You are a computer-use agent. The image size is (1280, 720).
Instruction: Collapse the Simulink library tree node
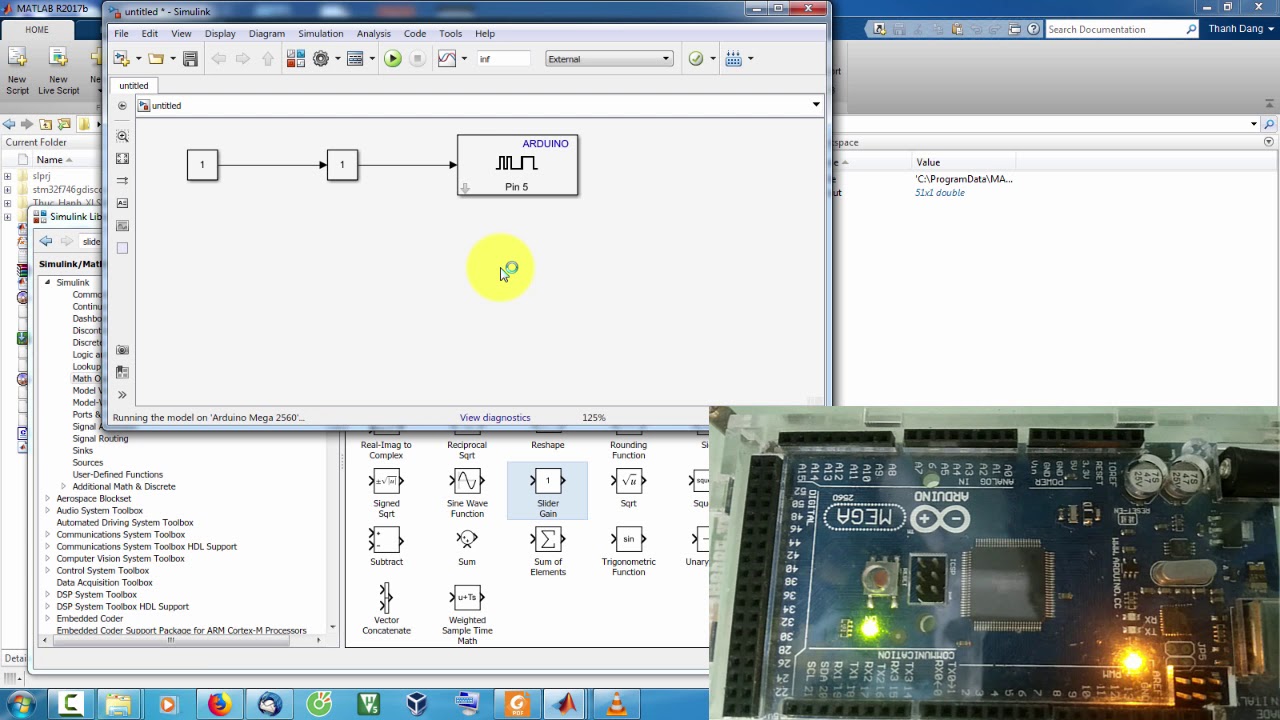[47, 283]
